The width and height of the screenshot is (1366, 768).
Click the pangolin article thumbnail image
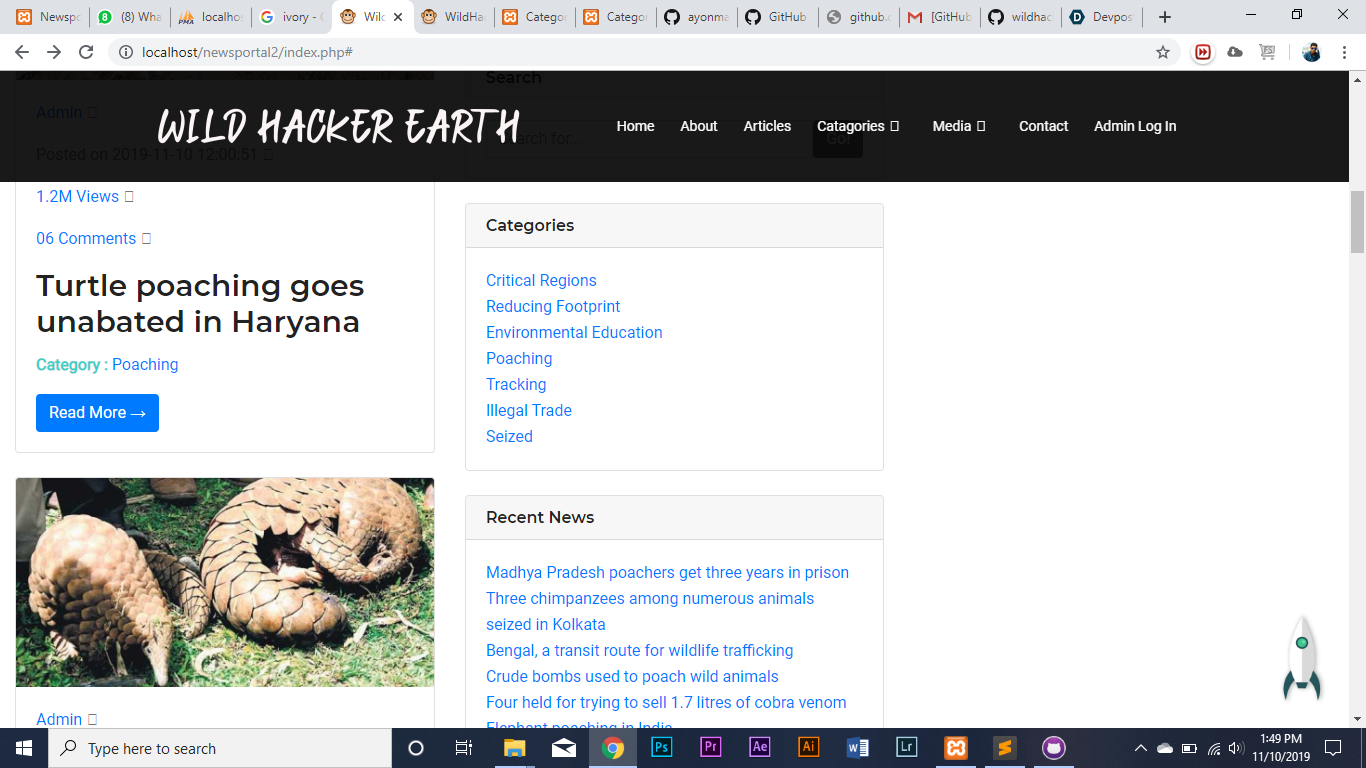(225, 582)
